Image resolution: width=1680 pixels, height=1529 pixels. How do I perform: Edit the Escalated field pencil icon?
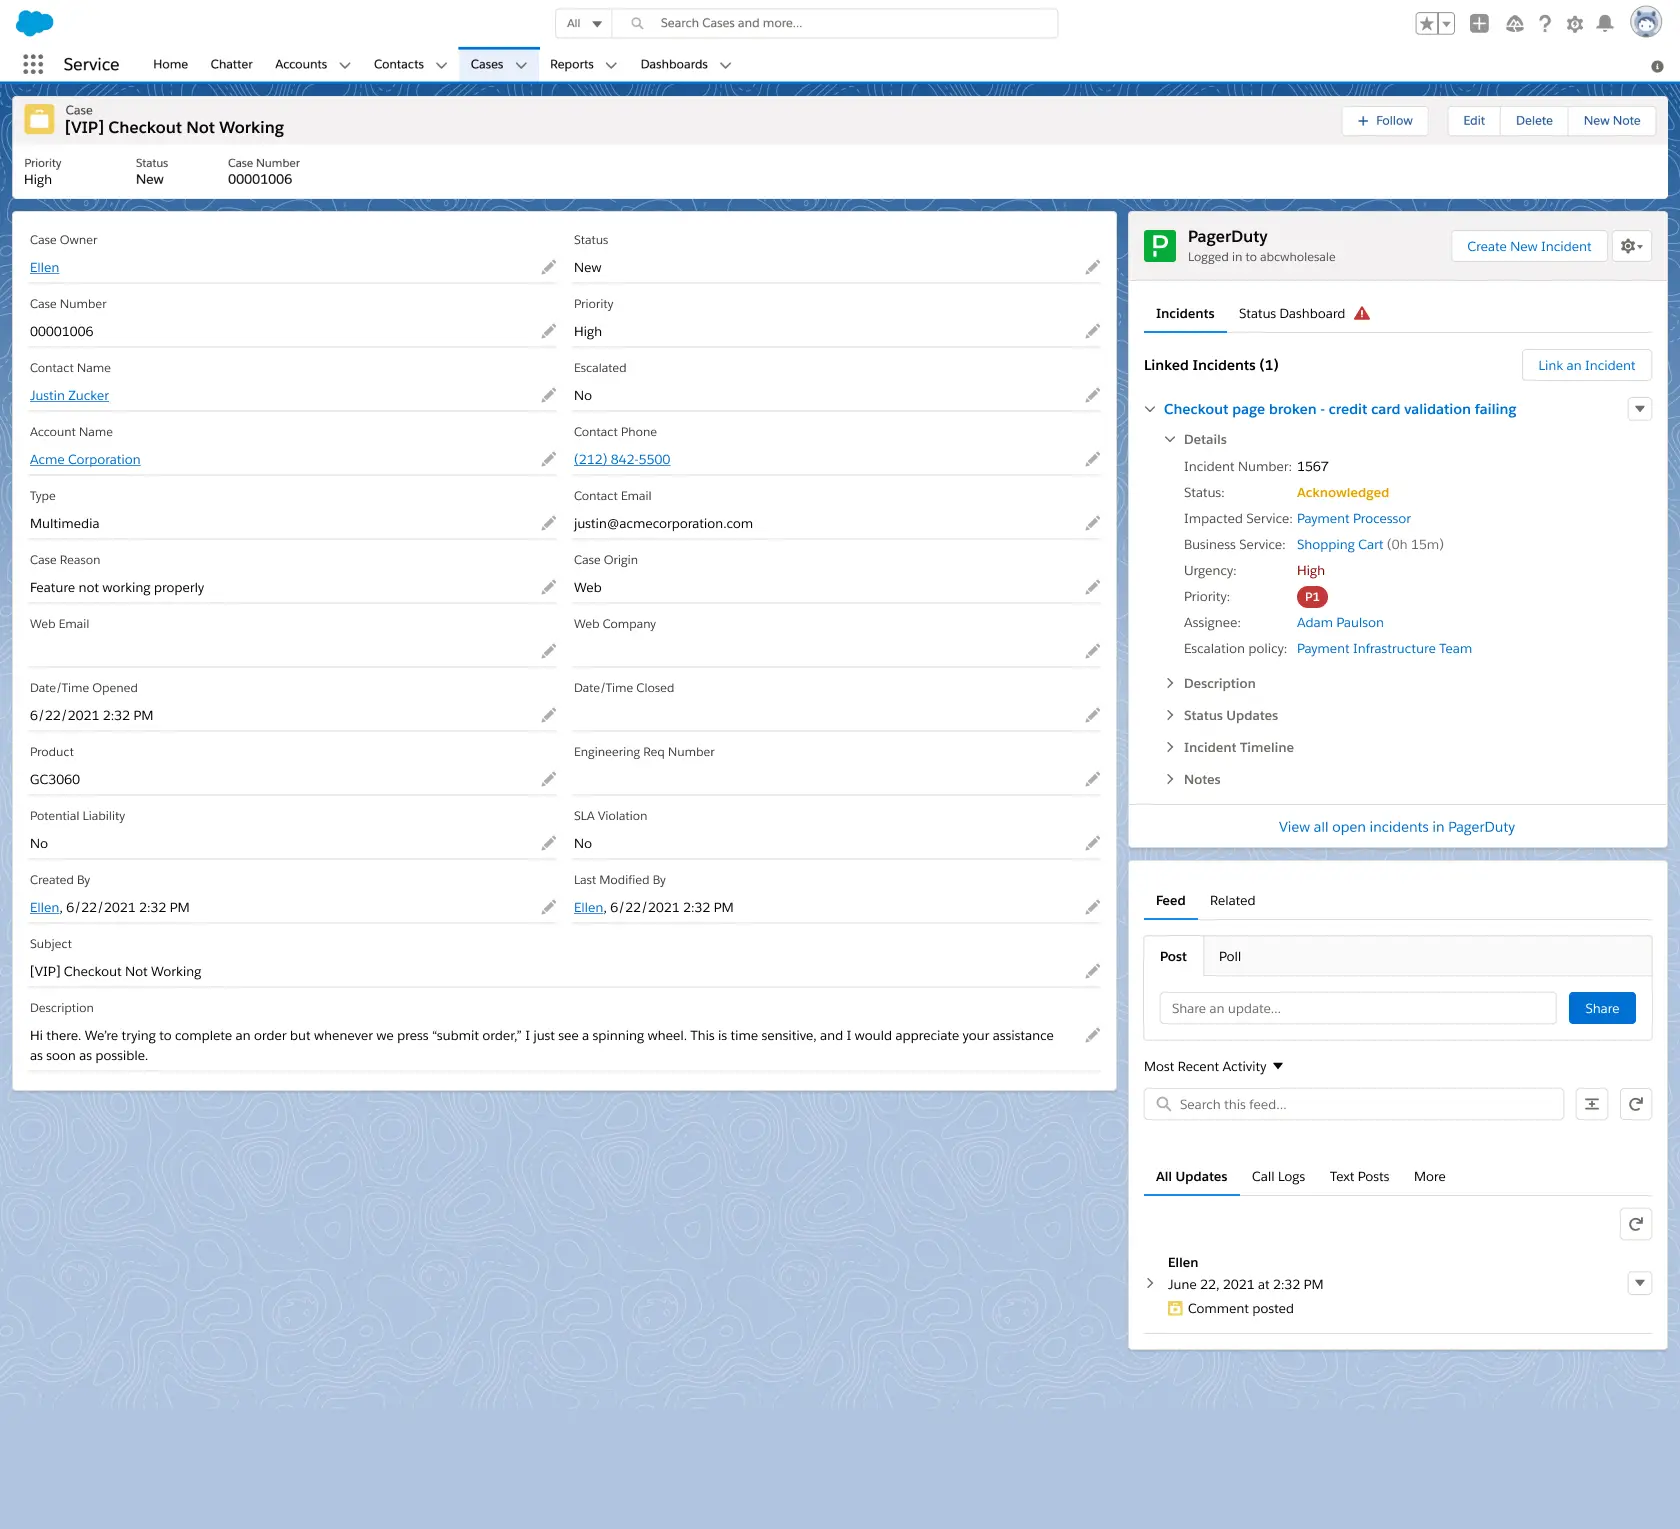tap(1092, 395)
